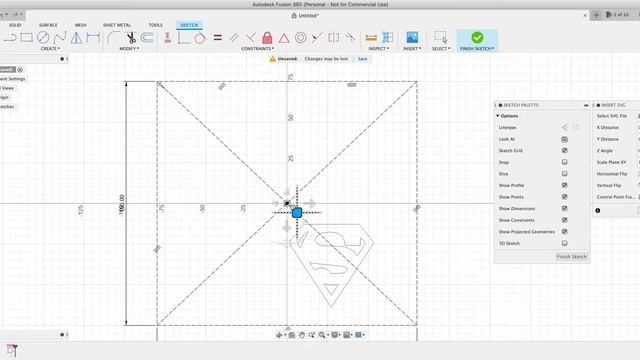
Task: Select the Rectangle sketch tool
Action: coord(27,38)
